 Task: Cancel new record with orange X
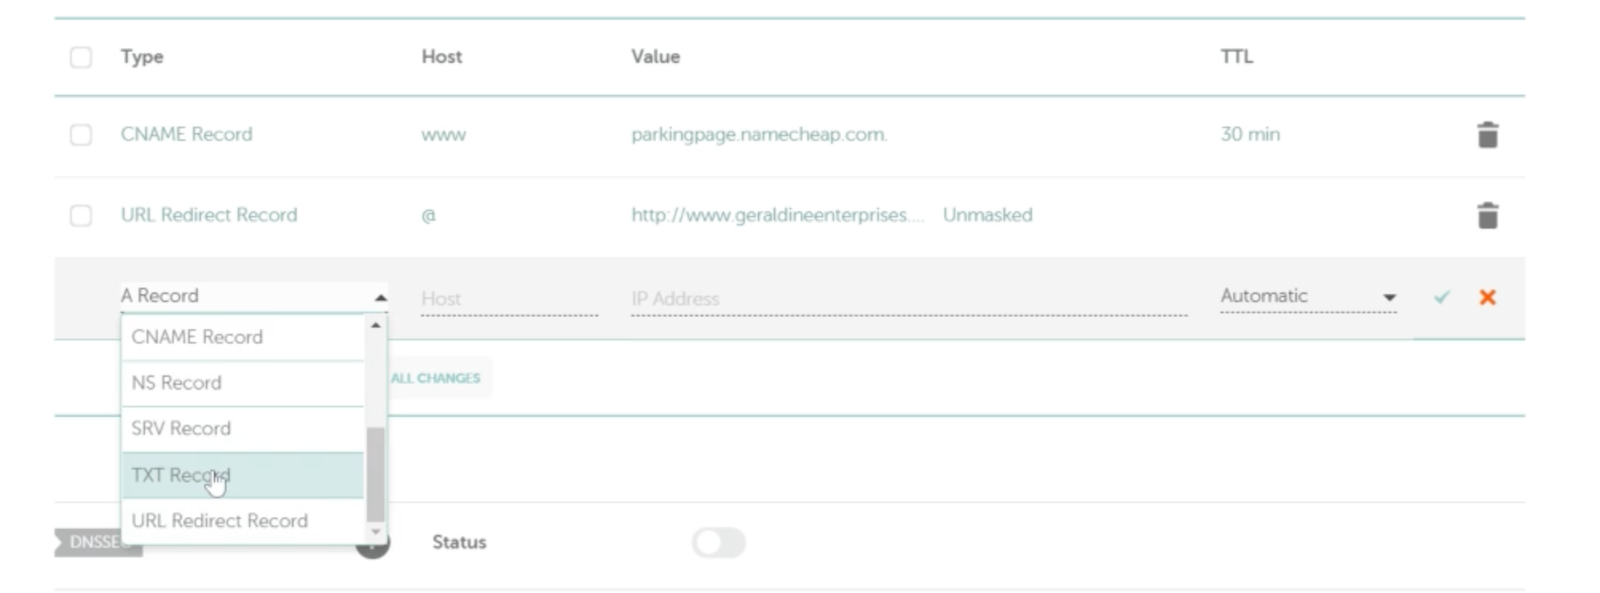[x=1487, y=297]
